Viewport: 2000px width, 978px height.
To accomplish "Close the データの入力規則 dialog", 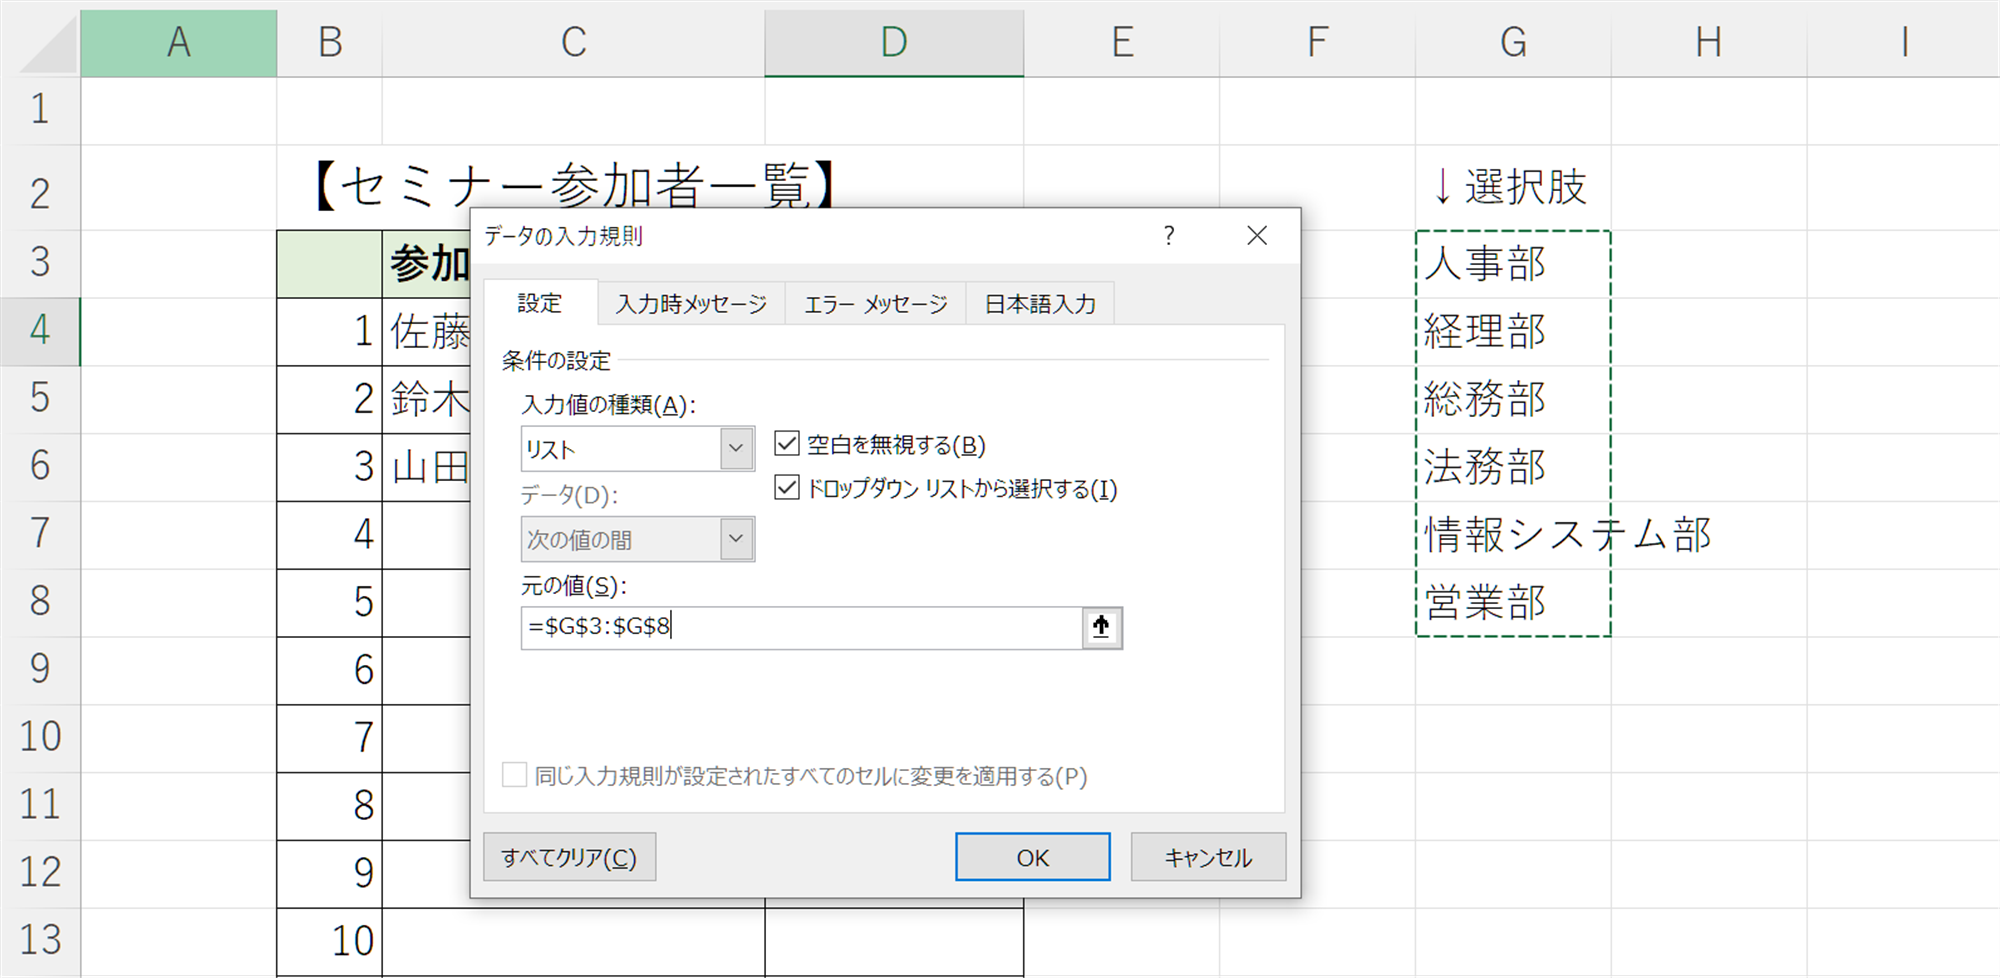I will tap(1257, 236).
